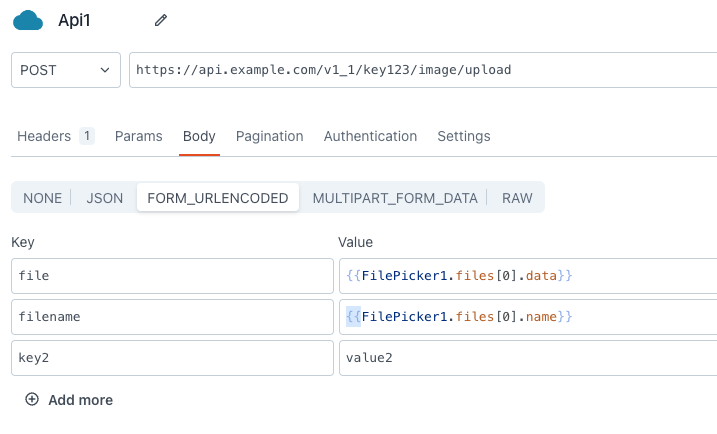The width and height of the screenshot is (717, 434).
Task: Open the Params tab
Action: pos(139,136)
